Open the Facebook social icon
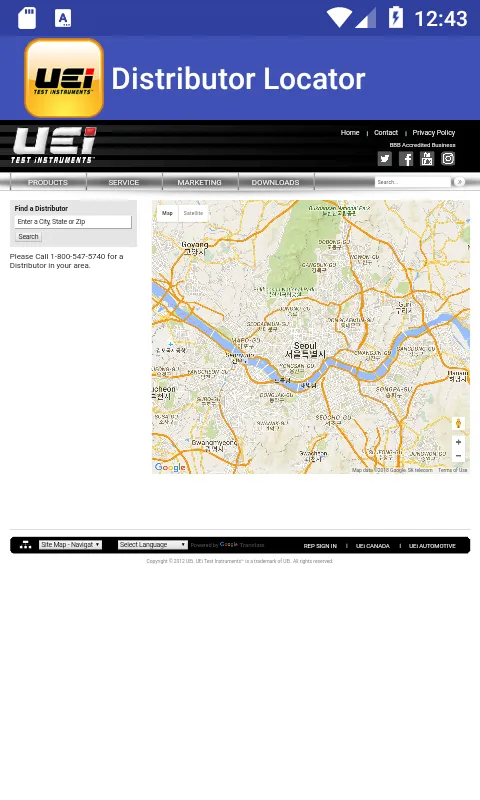 406,159
